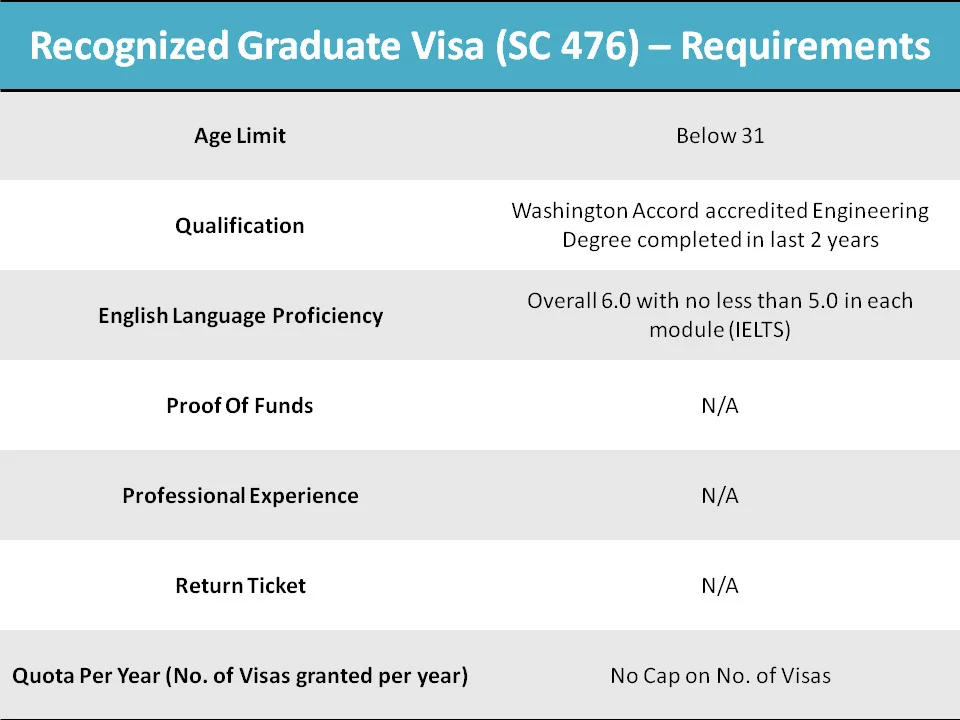Click N/A value for Return Ticket

(720, 585)
